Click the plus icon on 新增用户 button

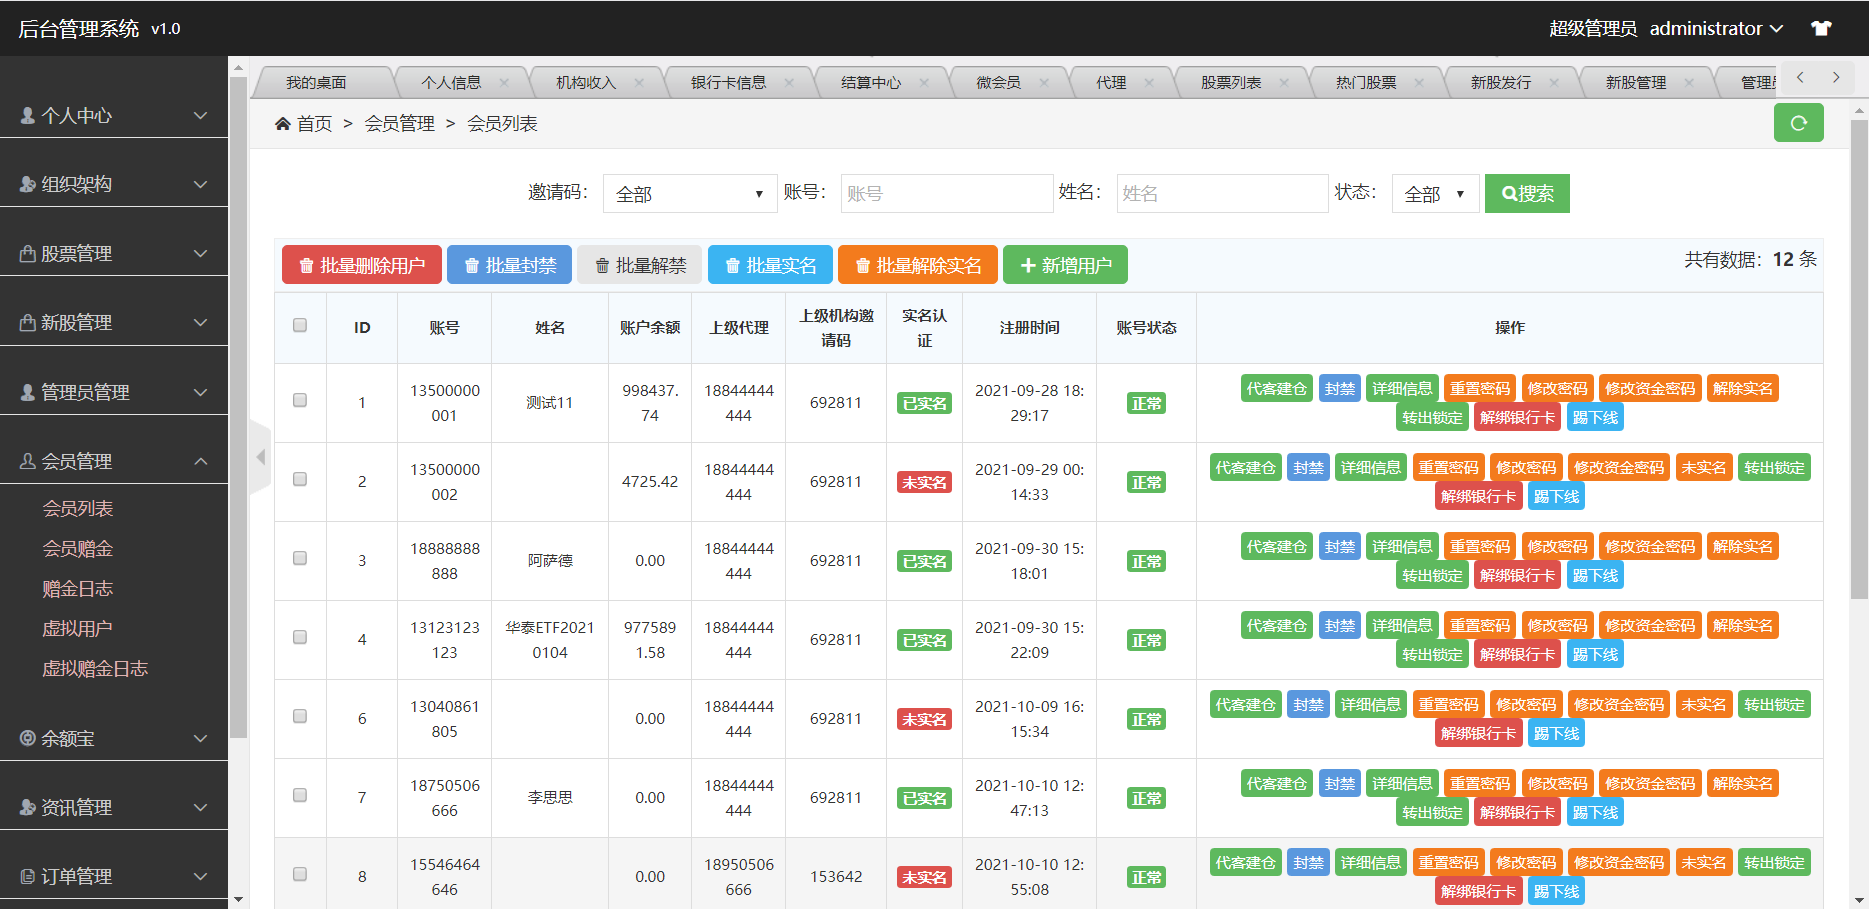[x=1029, y=264]
